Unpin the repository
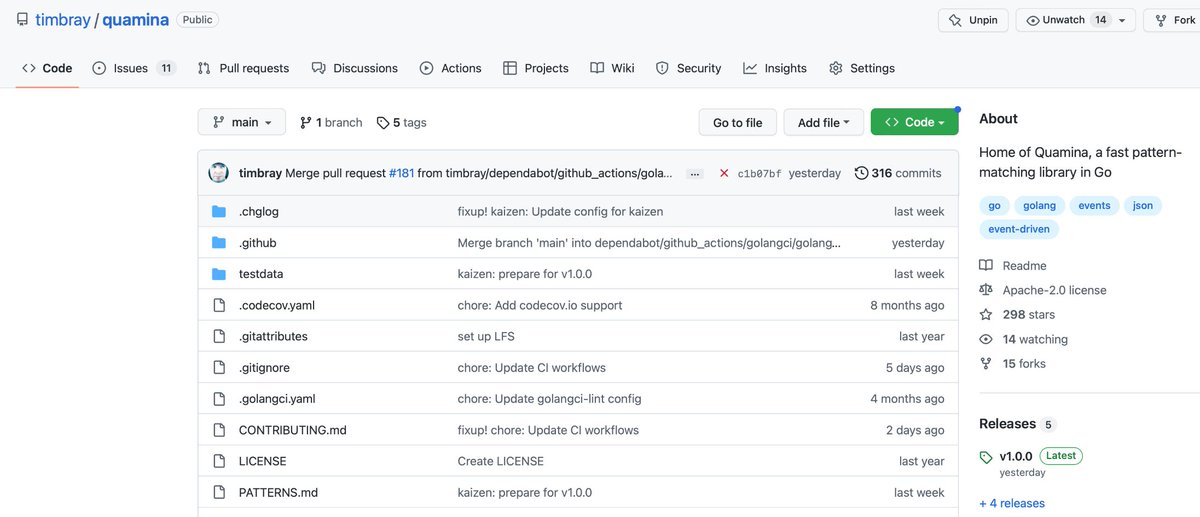The image size is (1200, 517). click(973, 20)
